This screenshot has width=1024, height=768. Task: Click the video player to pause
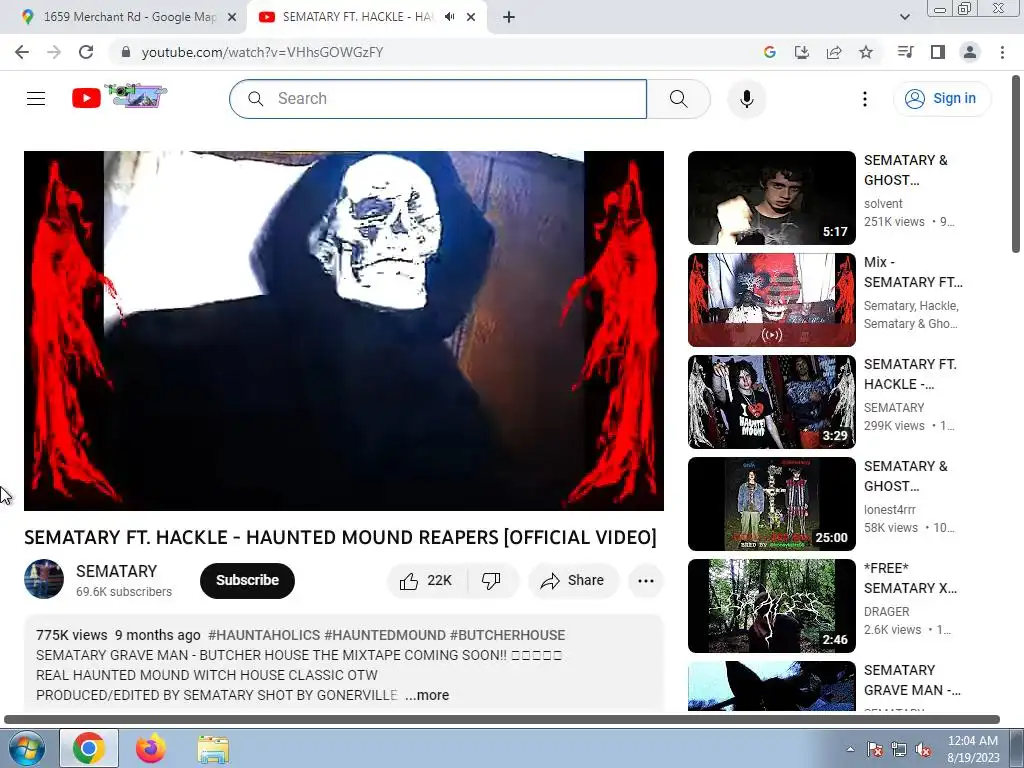344,330
